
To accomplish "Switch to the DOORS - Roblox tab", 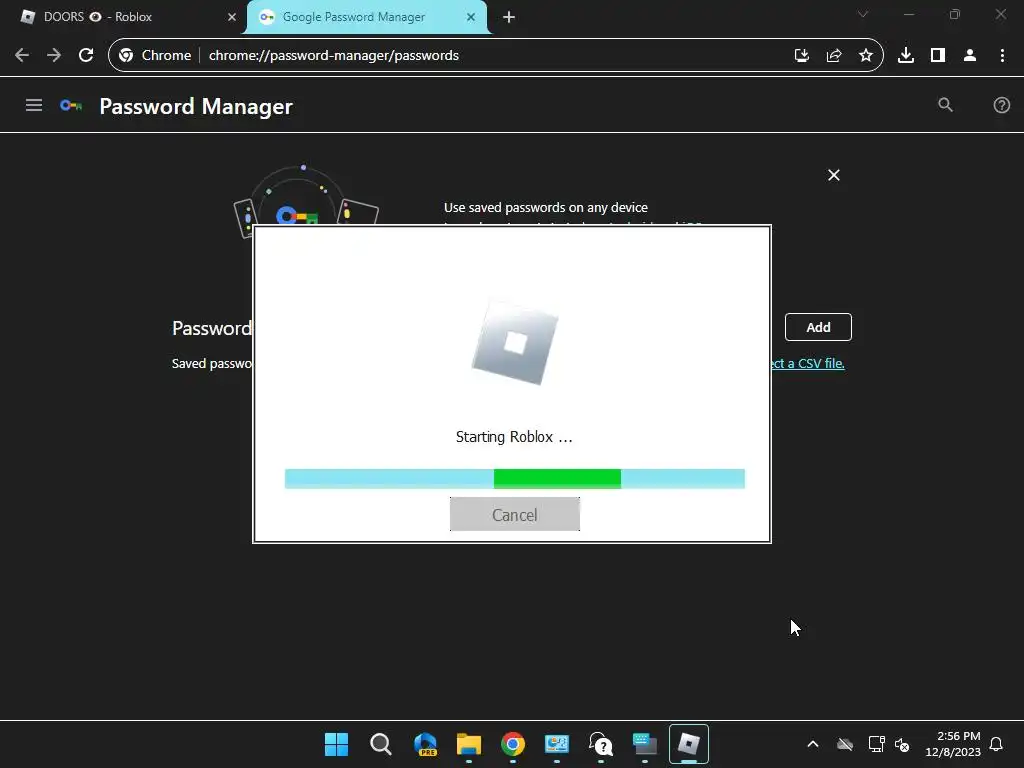I will [x=123, y=17].
